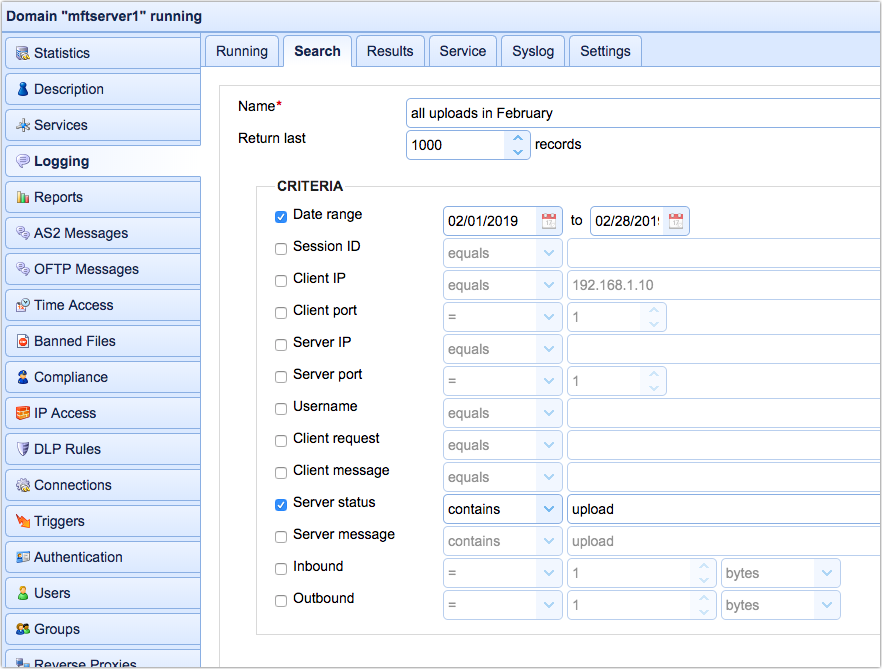The height and width of the screenshot is (669, 882).
Task: Select the Triggers sidebar icon
Action: click(22, 521)
